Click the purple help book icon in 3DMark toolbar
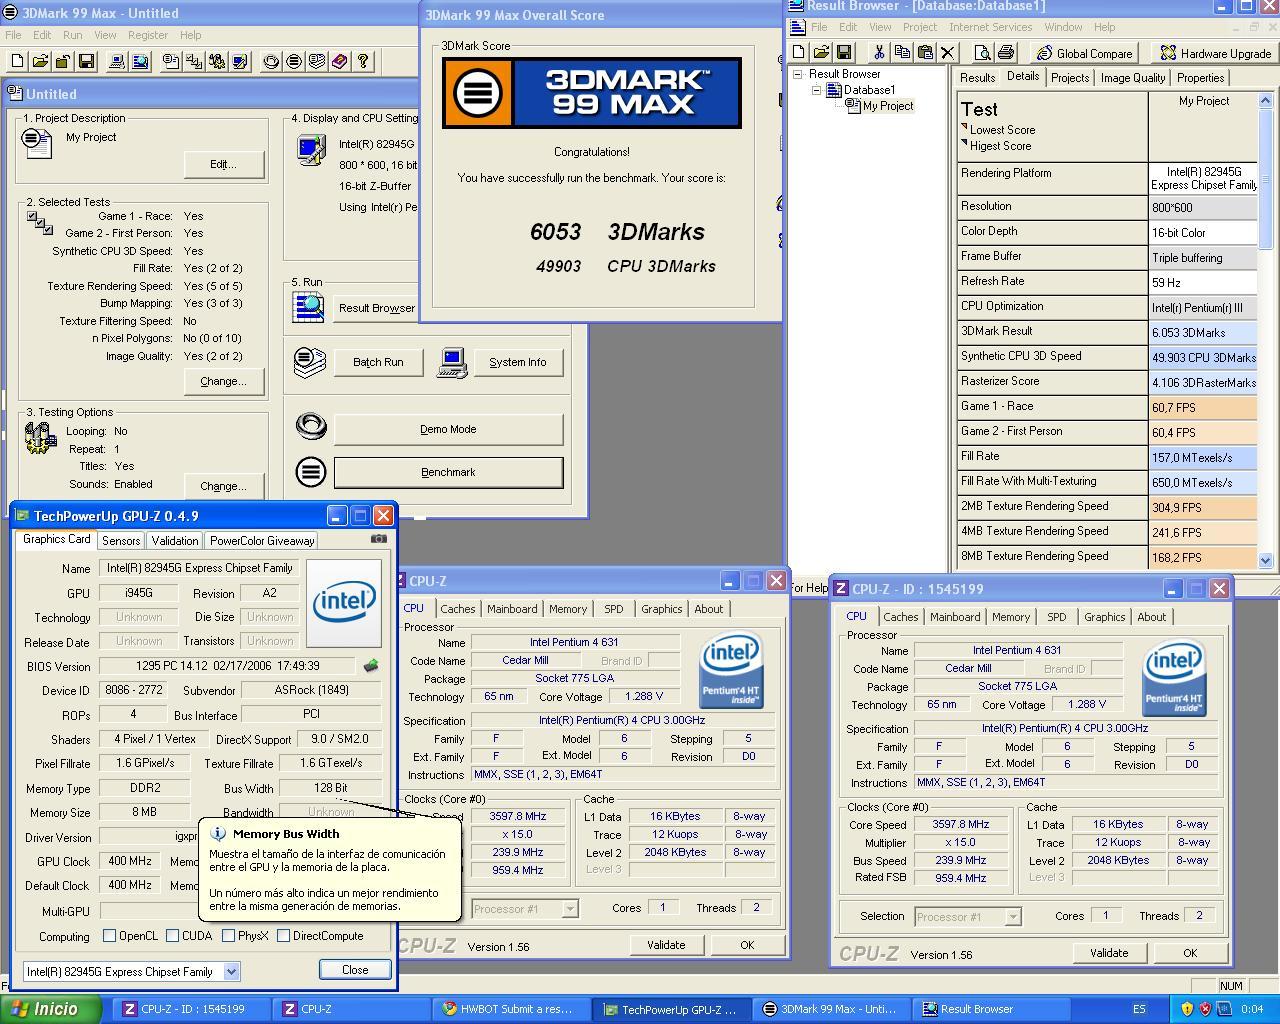 [339, 61]
